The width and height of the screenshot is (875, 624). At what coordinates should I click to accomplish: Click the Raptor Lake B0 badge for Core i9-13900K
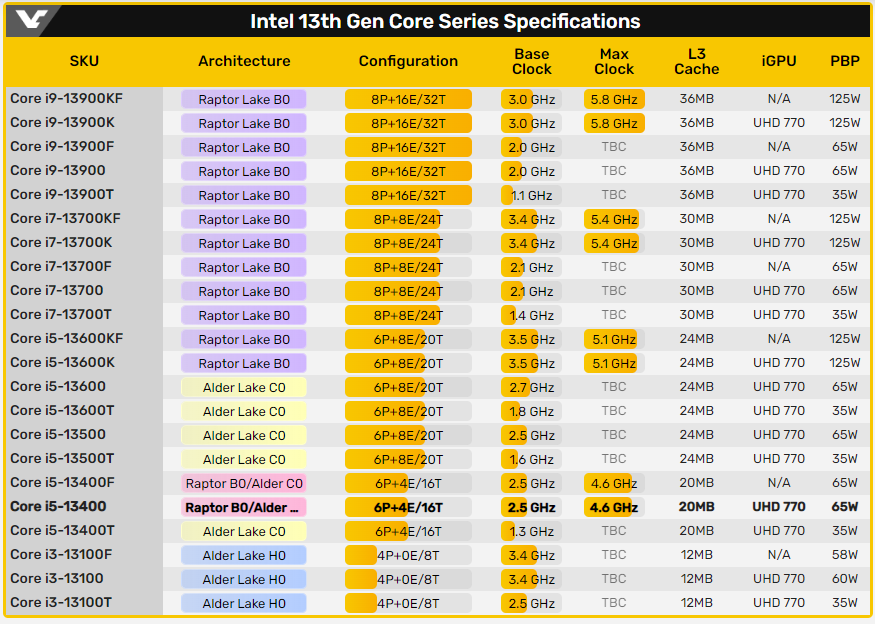click(244, 124)
